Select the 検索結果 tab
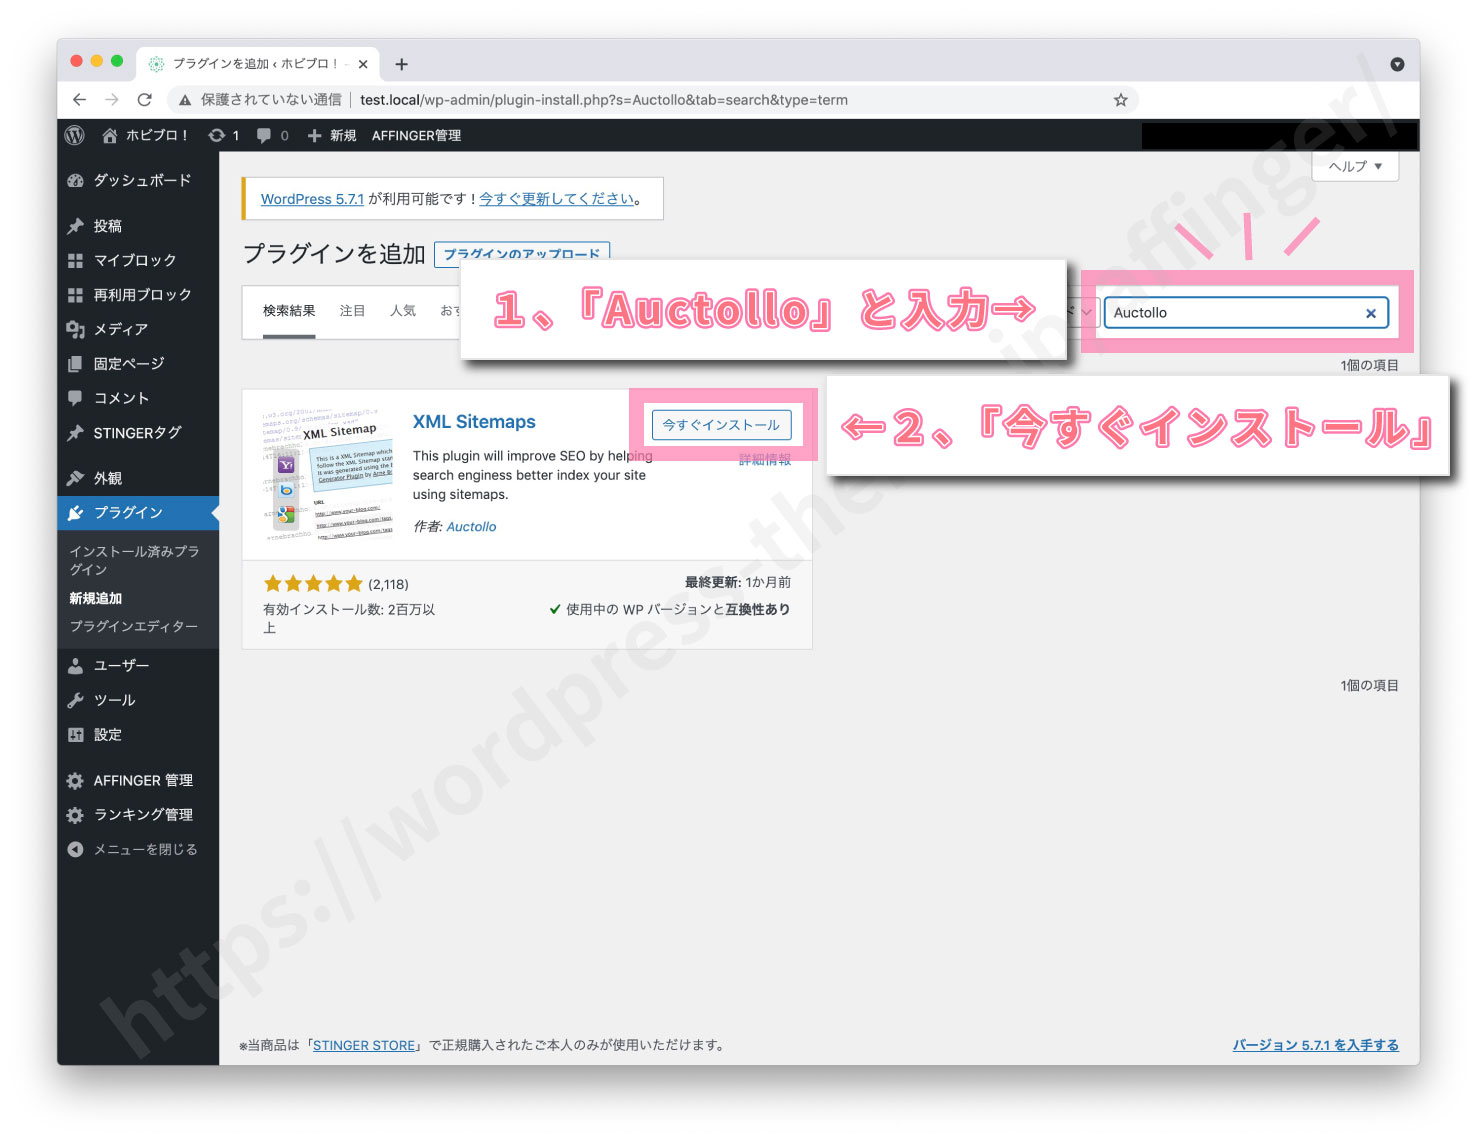The image size is (1476, 1140). point(289,311)
